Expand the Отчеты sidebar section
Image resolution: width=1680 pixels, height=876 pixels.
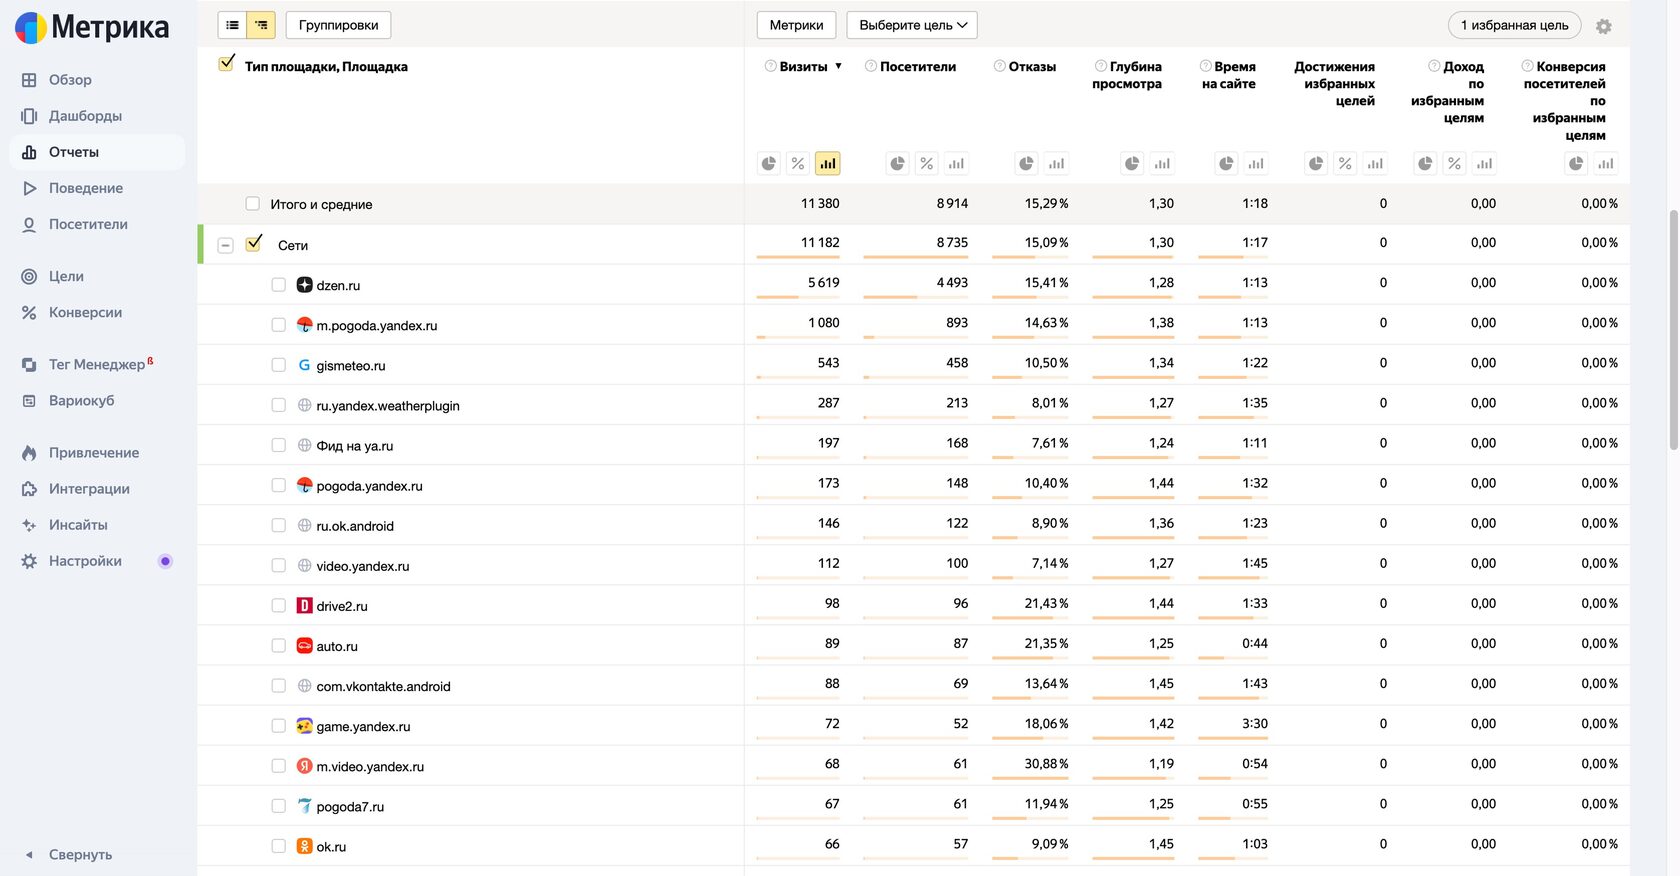pyautogui.click(x=98, y=152)
